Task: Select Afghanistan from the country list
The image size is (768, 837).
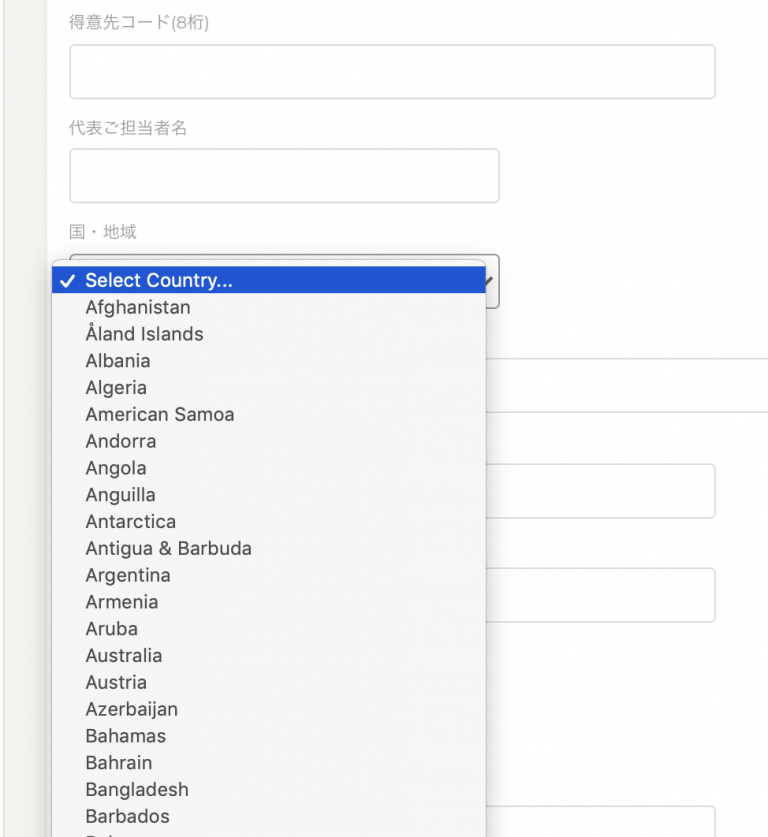Action: tap(137, 307)
